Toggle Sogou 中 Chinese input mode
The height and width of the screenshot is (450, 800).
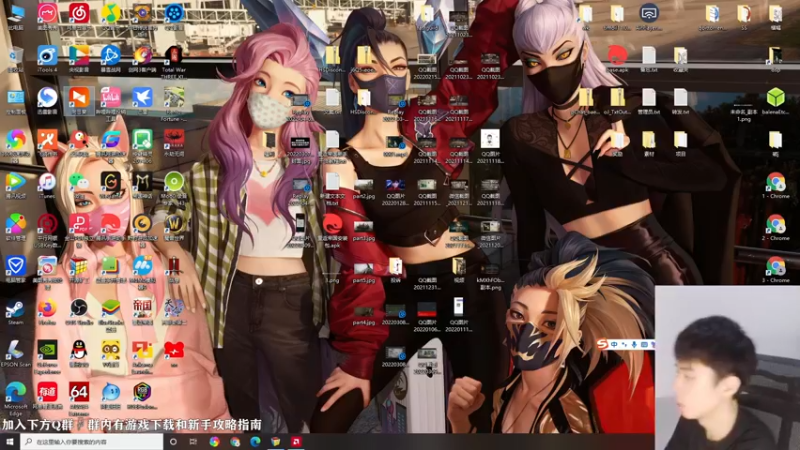click(x=614, y=344)
